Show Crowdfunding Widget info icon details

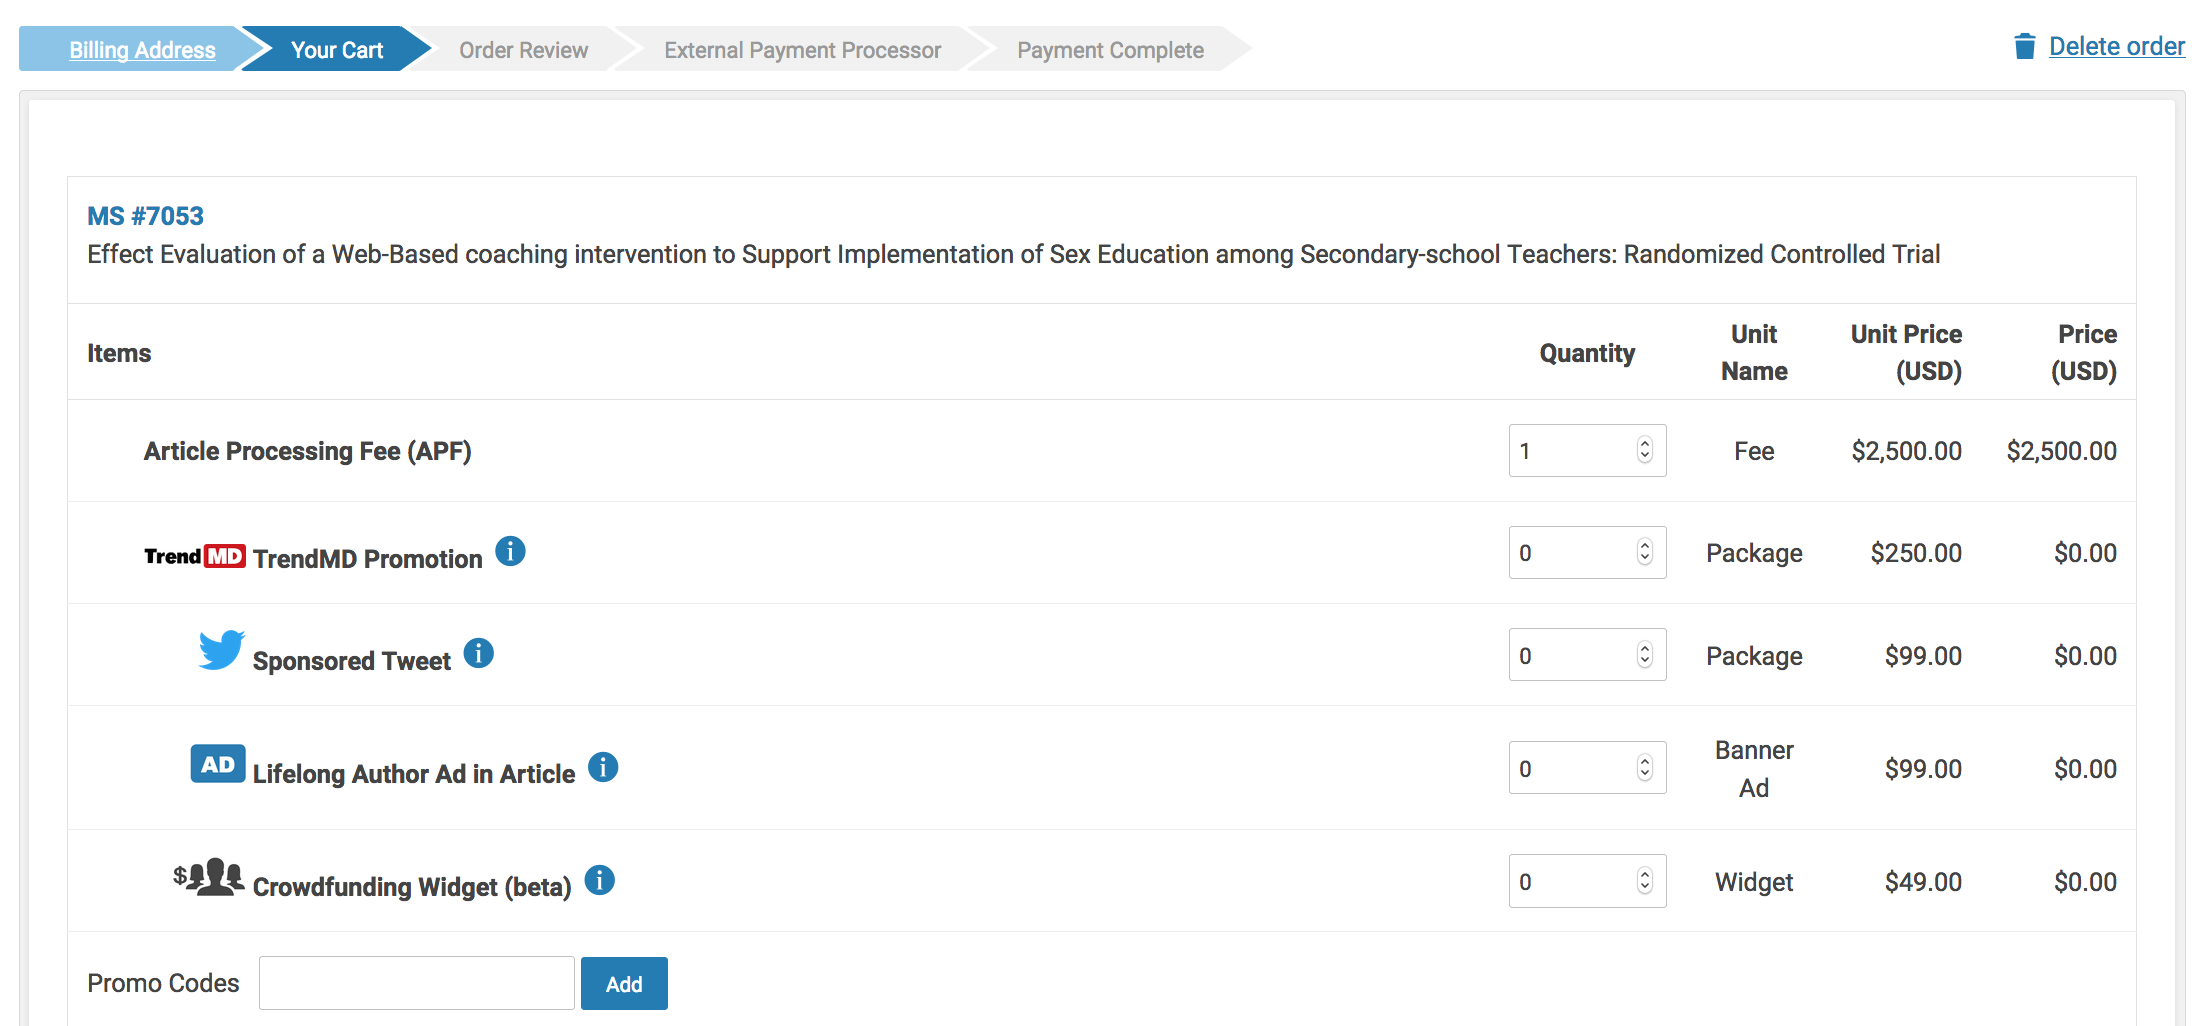(599, 880)
